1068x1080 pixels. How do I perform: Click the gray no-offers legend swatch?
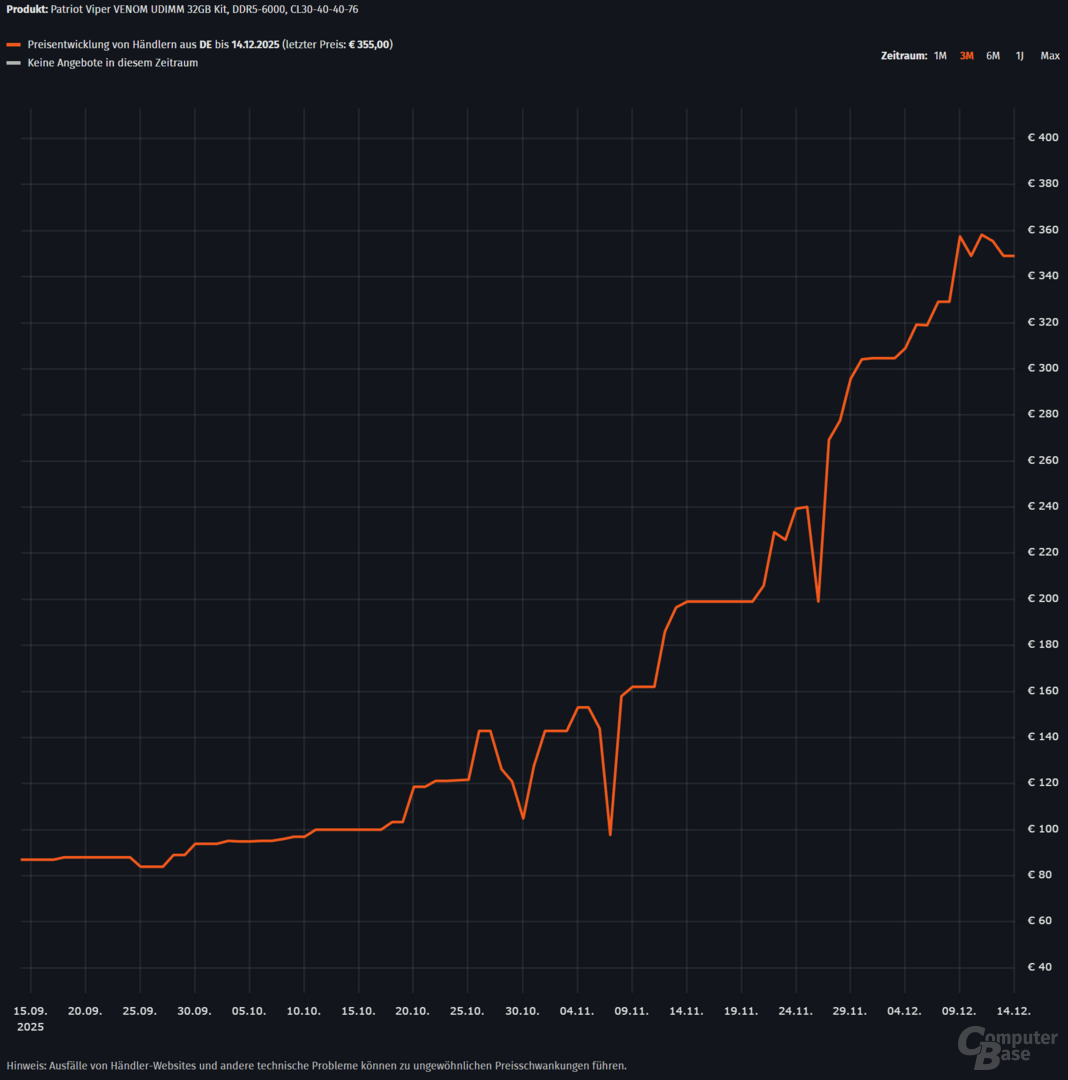click(x=13, y=63)
